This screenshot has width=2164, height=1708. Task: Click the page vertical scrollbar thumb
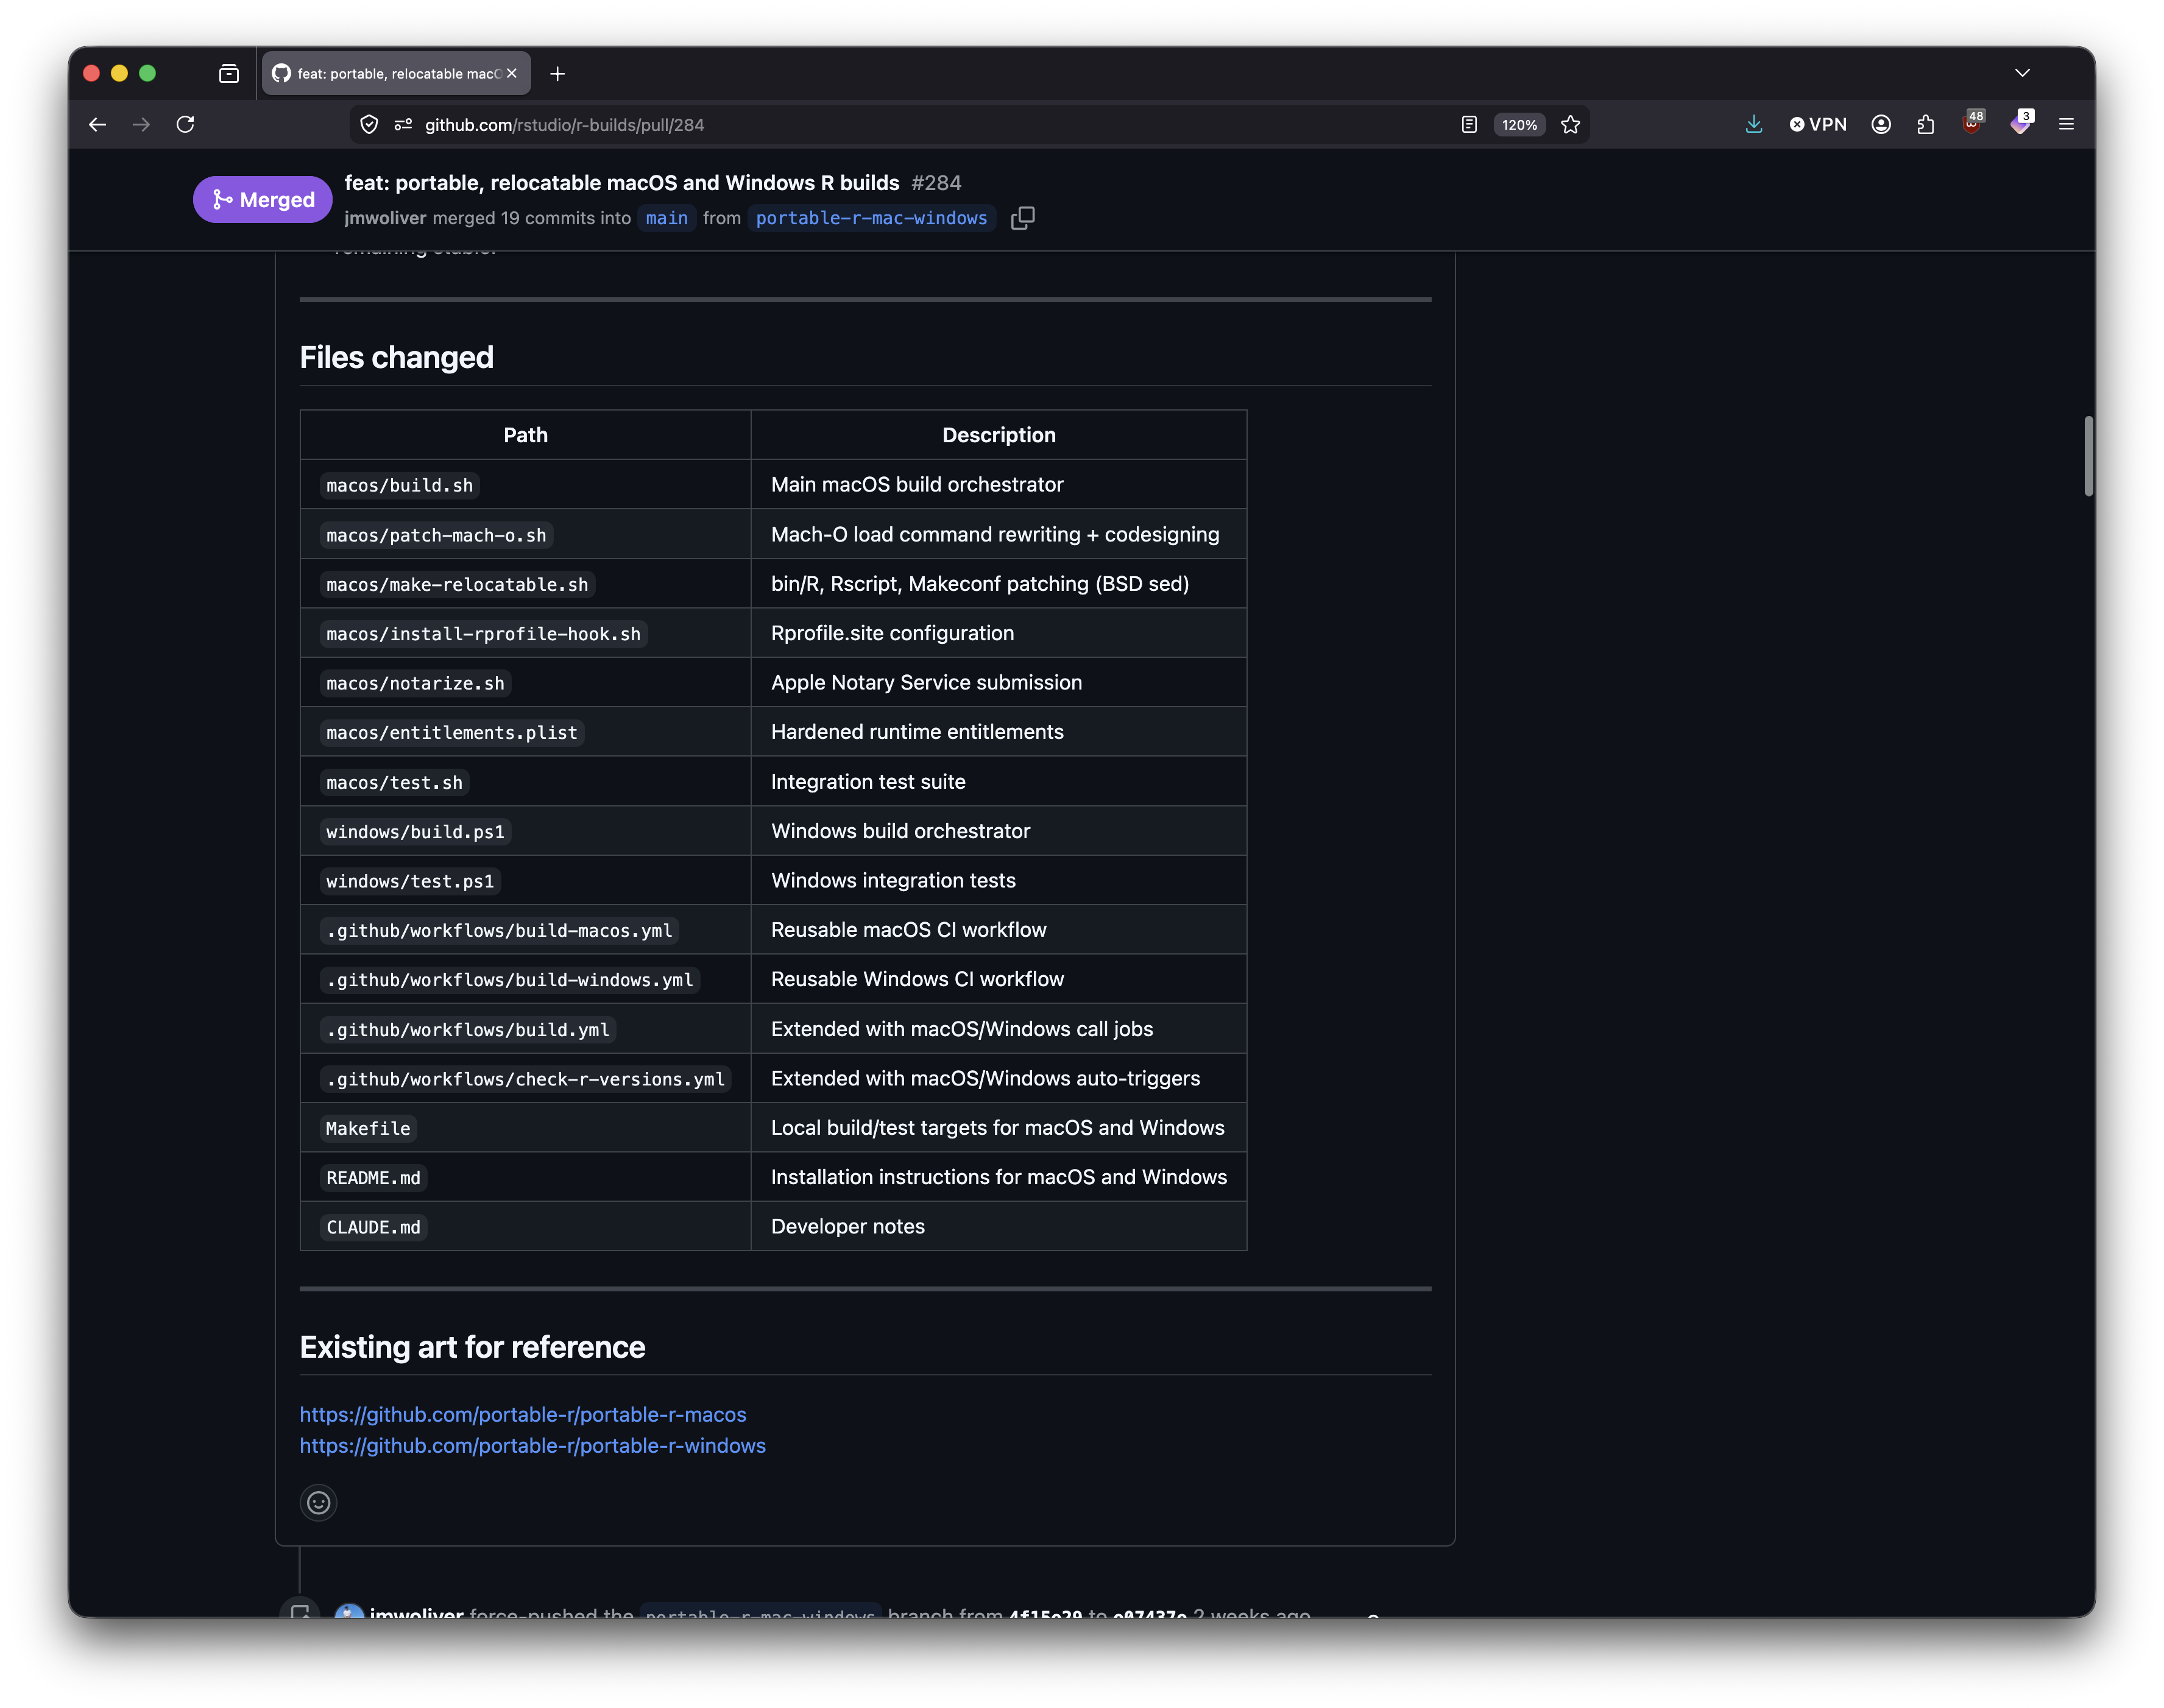(x=2089, y=456)
